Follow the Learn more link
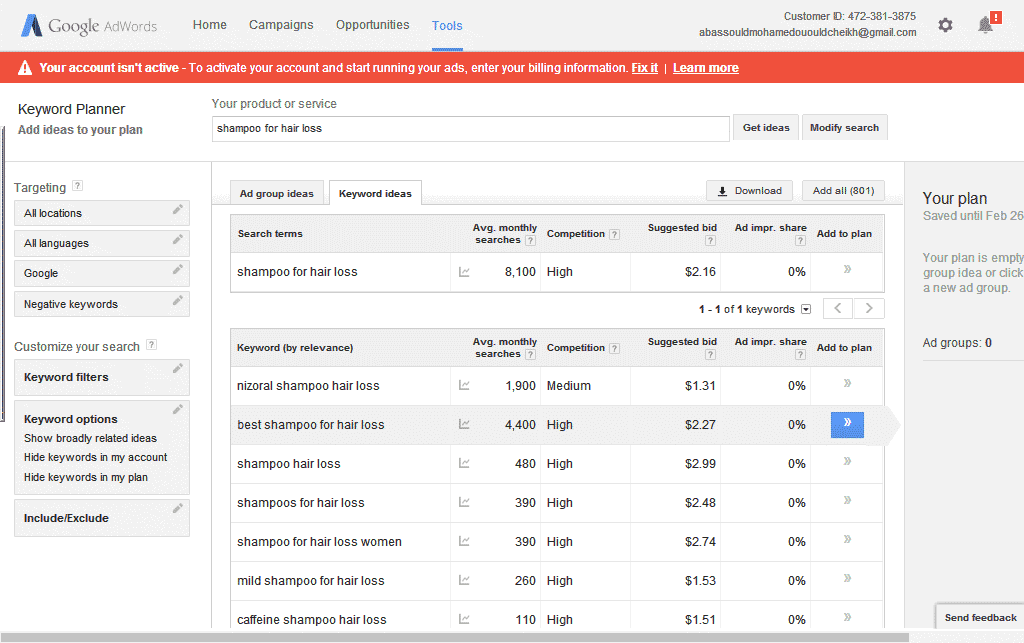 coord(706,68)
